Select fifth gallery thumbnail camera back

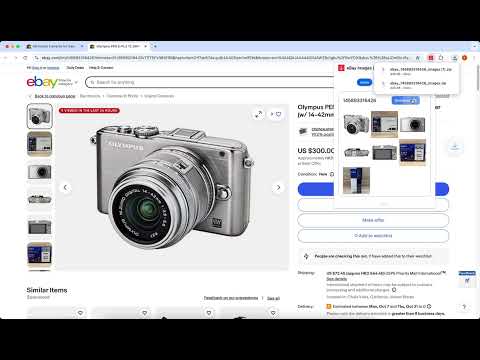40,227
